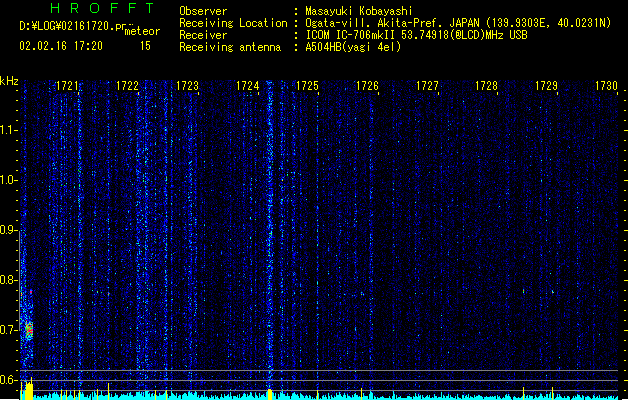Click the green 'meteor' label
This screenshot has height=400, width=629.
pos(142,31)
